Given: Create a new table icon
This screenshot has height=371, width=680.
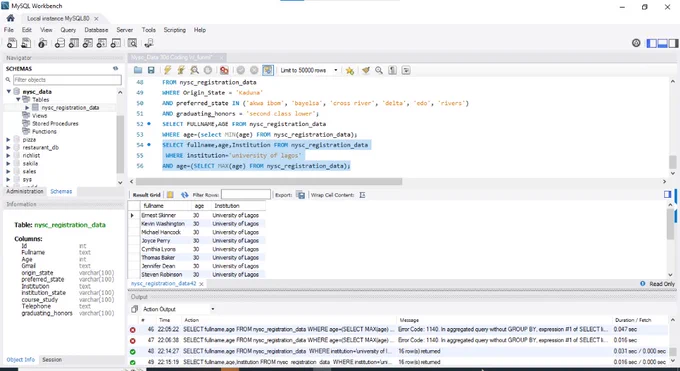Looking at the screenshot, I should (74, 43).
